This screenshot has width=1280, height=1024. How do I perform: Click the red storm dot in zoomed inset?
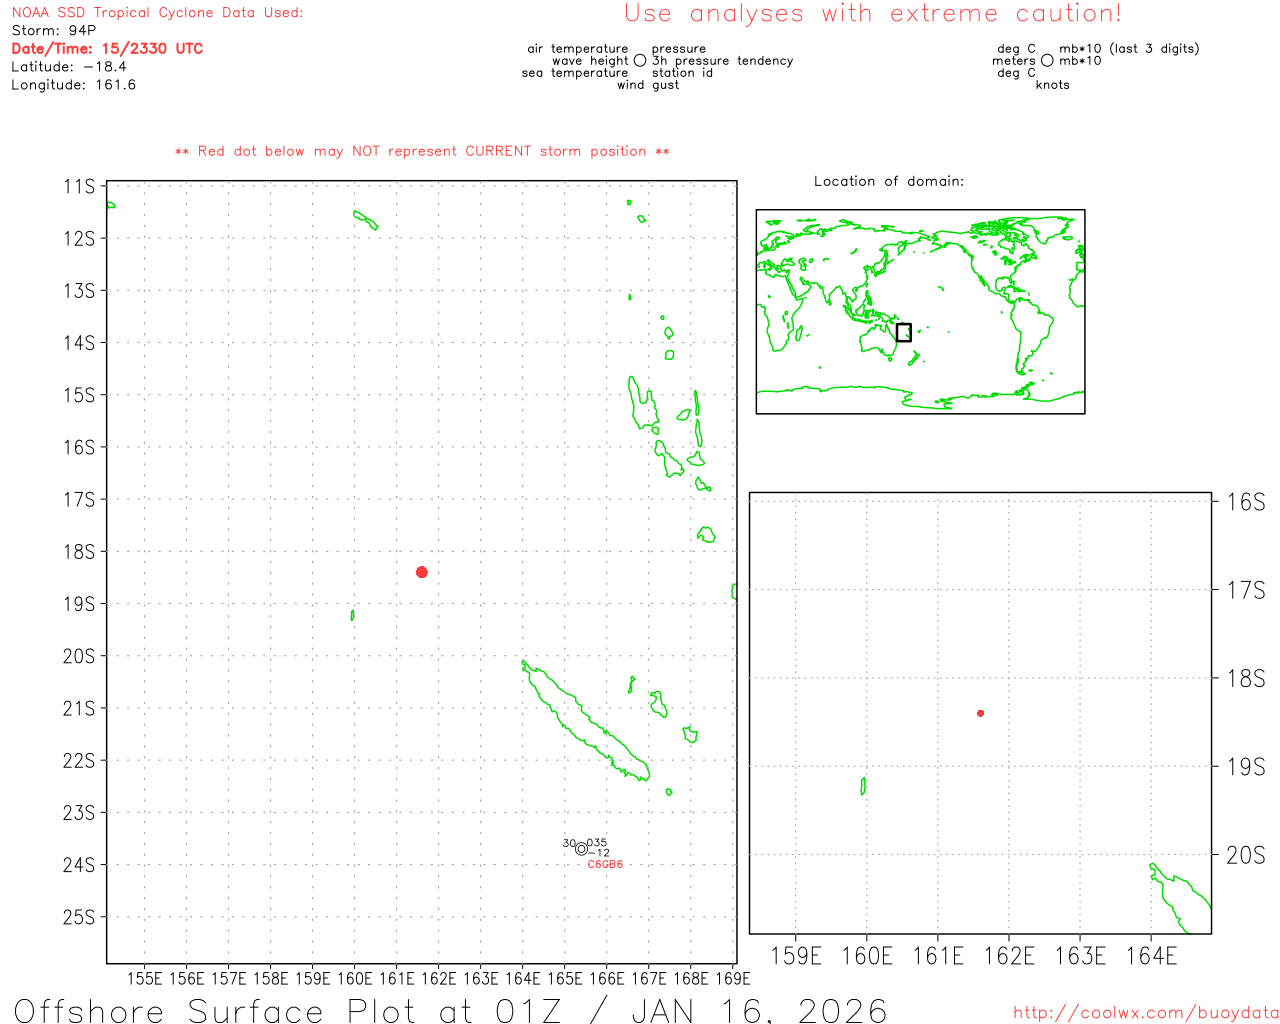point(980,713)
